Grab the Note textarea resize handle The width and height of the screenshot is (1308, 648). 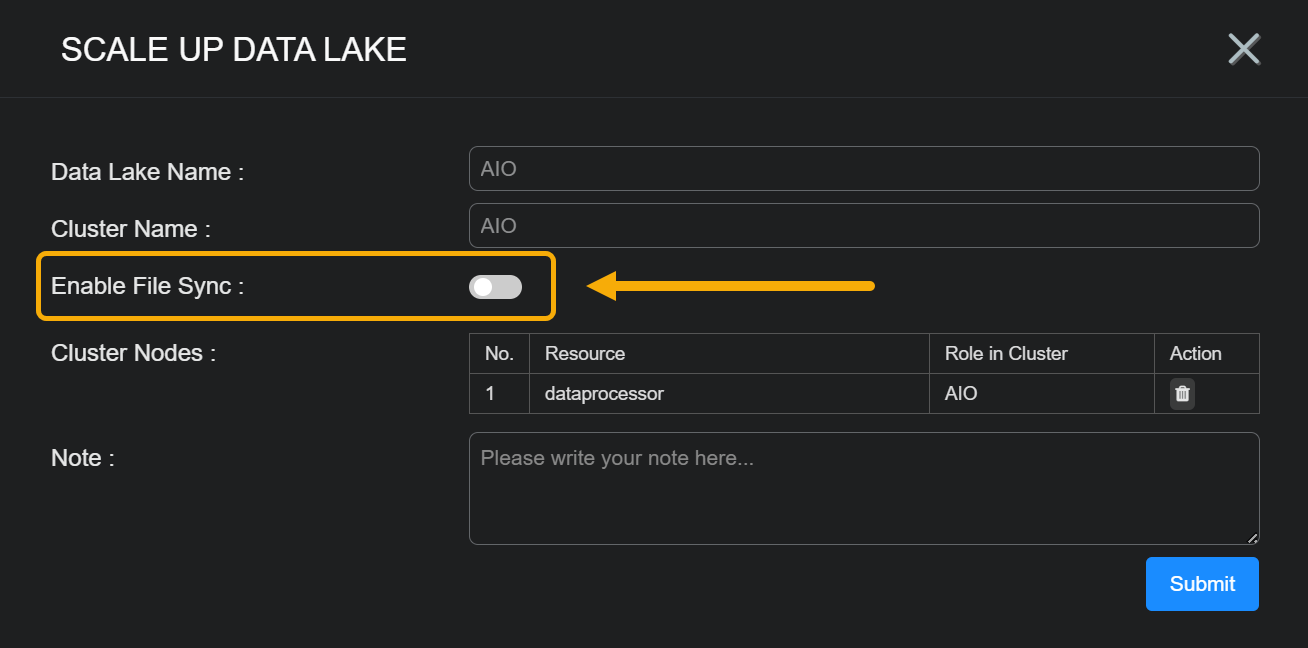tap(1252, 538)
